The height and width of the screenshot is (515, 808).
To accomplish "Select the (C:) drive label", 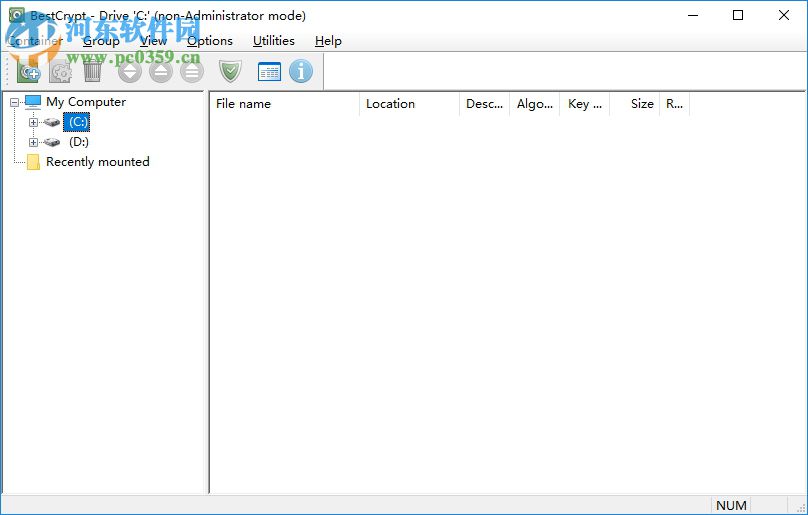I will 77,122.
